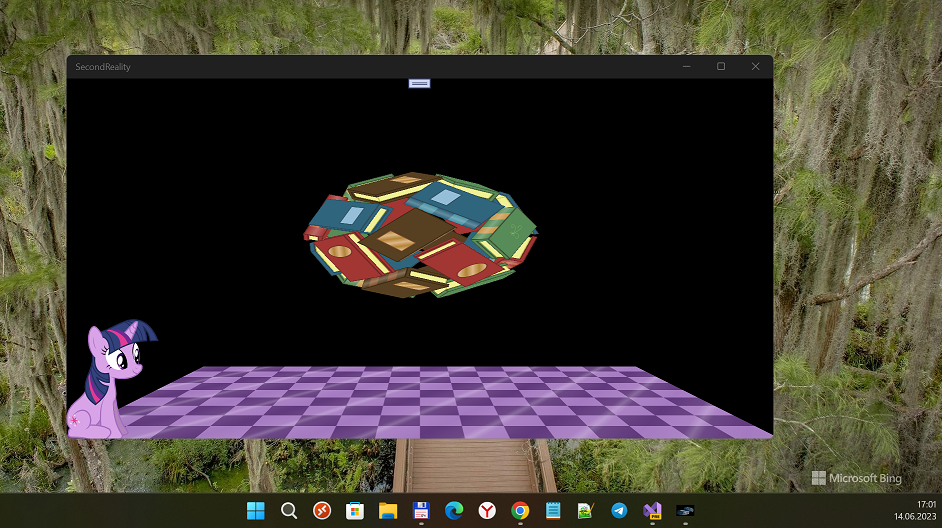Click the small bar widget atop SecondReality canvas

pos(419,83)
